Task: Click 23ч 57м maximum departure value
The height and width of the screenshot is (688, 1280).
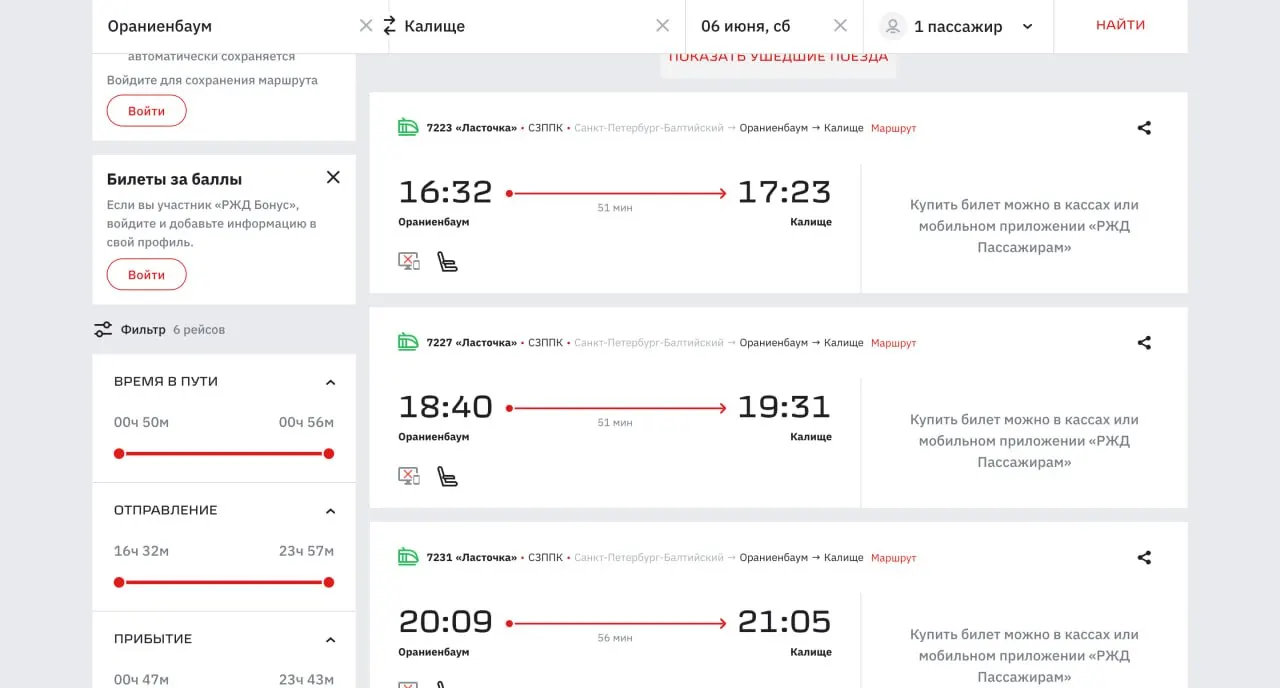Action: 306,552
